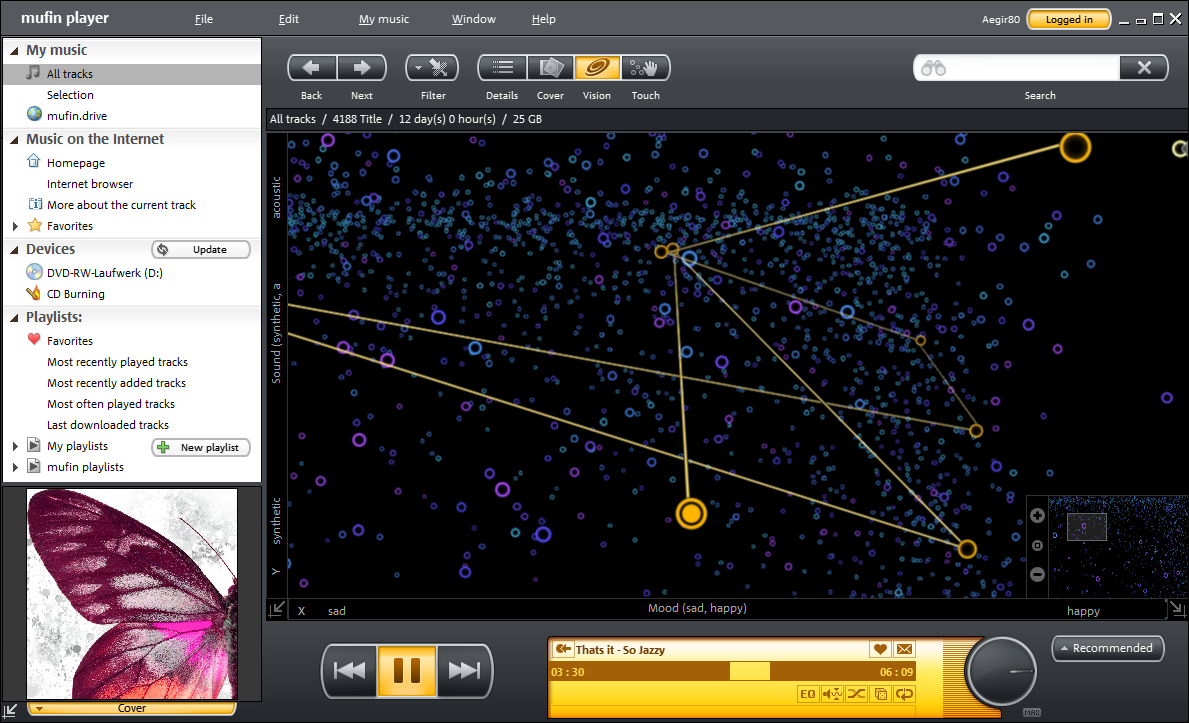Open Internet browser entry
Screen dimensions: 1189x723
coord(89,184)
